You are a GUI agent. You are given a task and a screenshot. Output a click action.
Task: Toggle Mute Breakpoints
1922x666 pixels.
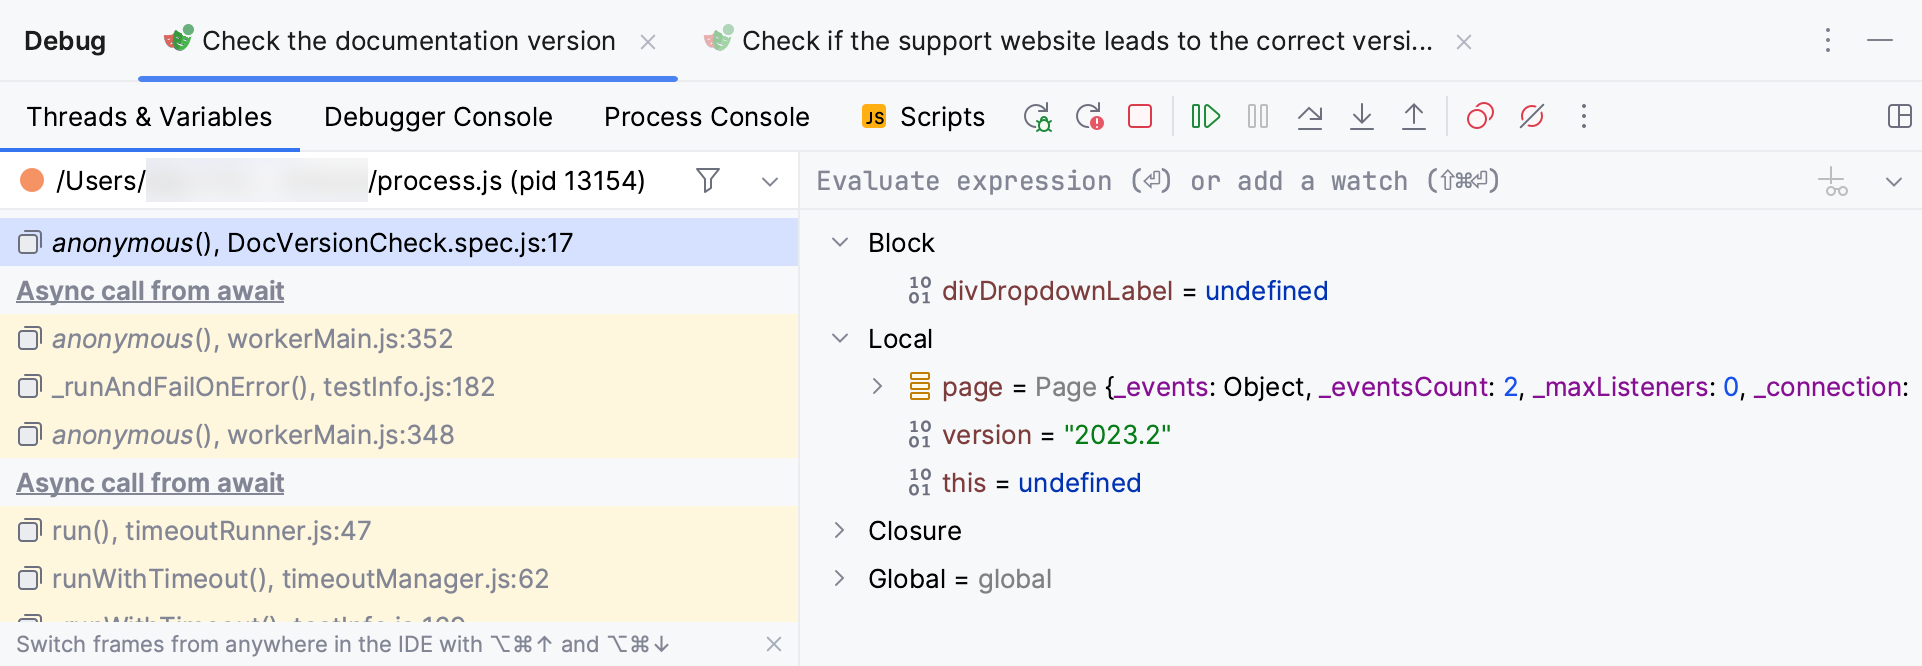1532,117
